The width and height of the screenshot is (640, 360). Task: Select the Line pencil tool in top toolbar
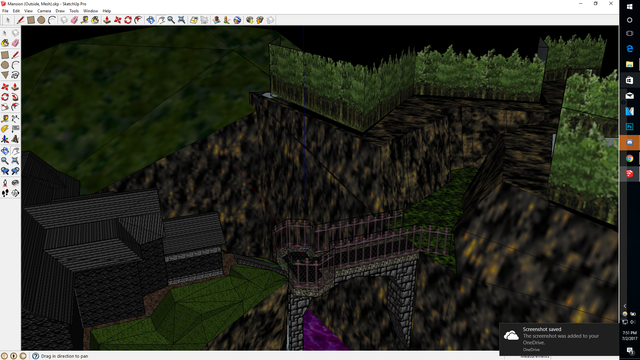pos(20,20)
